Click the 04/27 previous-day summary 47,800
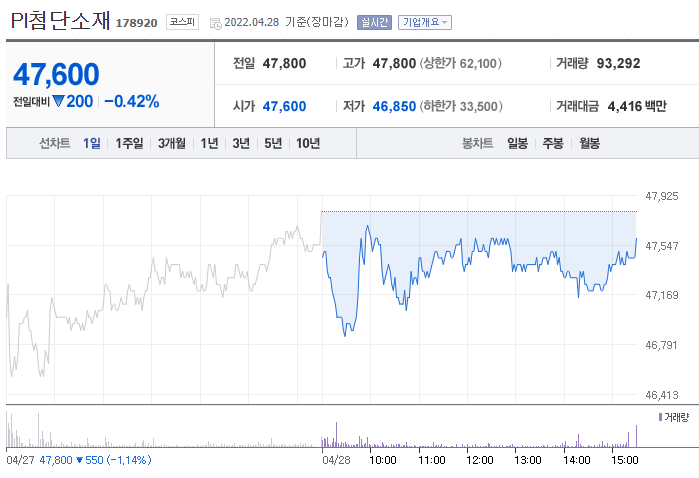This screenshot has height=478, width=699. point(56,460)
